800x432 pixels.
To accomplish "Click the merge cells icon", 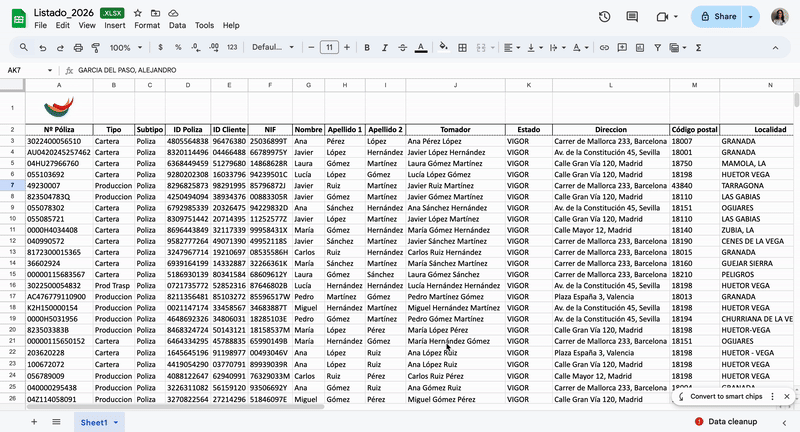I will pos(481,47).
